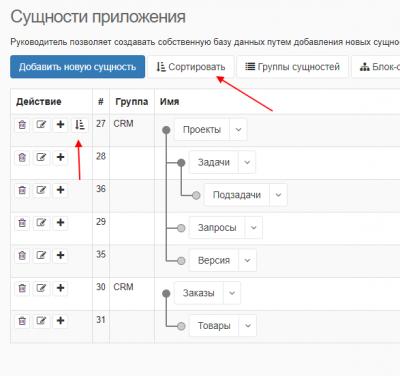Open the Задачи dropdown chevron

coord(247,162)
